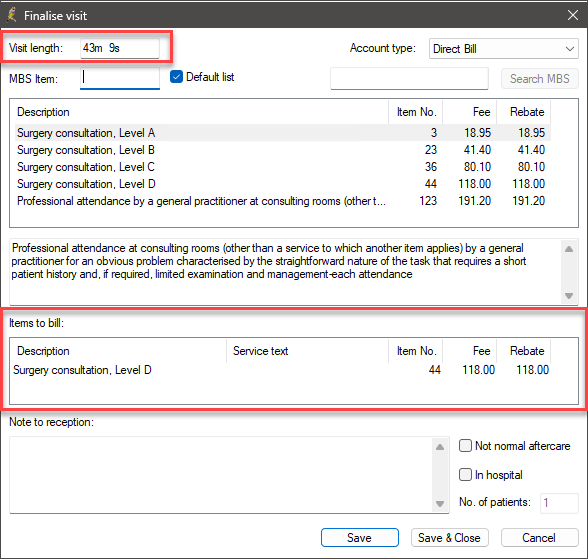Click the Save button
This screenshot has height=559, width=588.
359,538
